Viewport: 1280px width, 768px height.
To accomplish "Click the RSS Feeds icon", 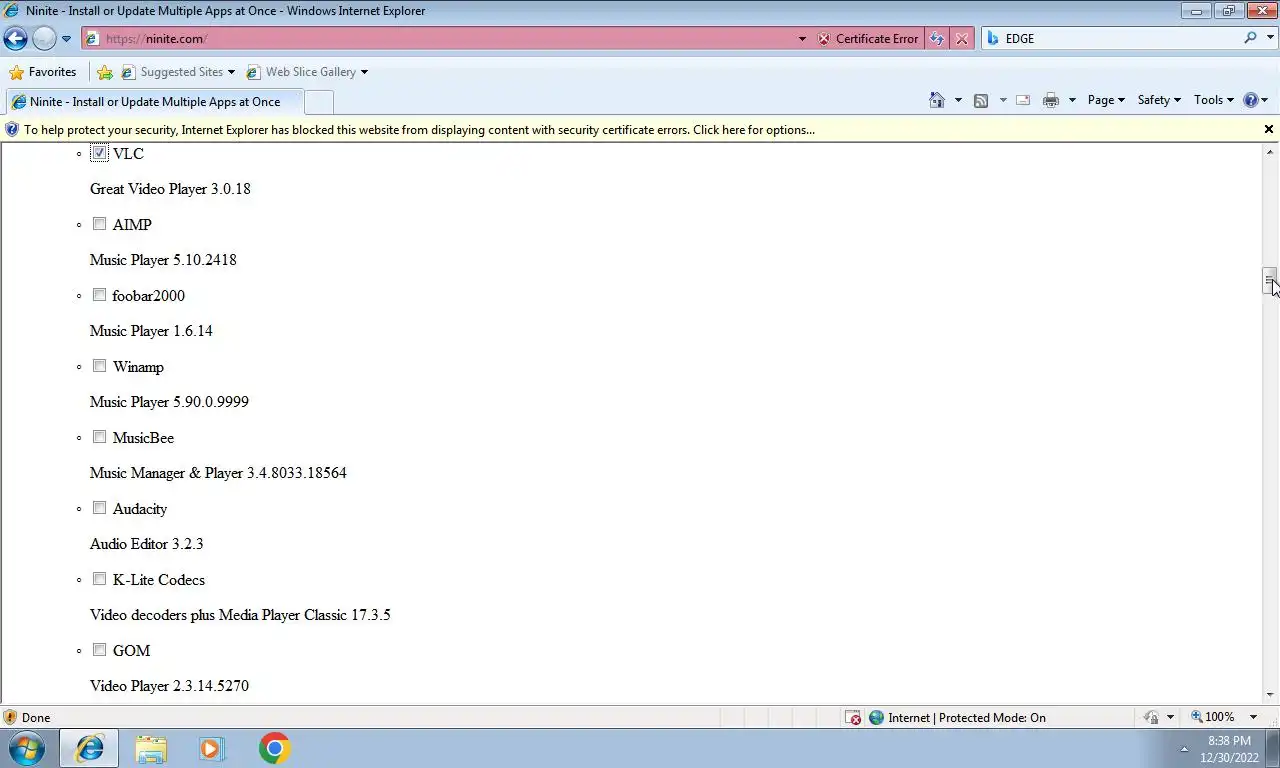I will [x=981, y=100].
